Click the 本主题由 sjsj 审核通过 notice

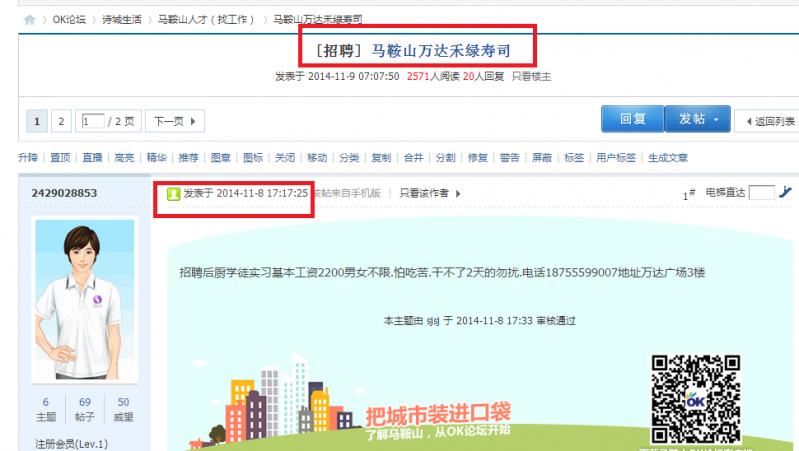click(x=480, y=321)
